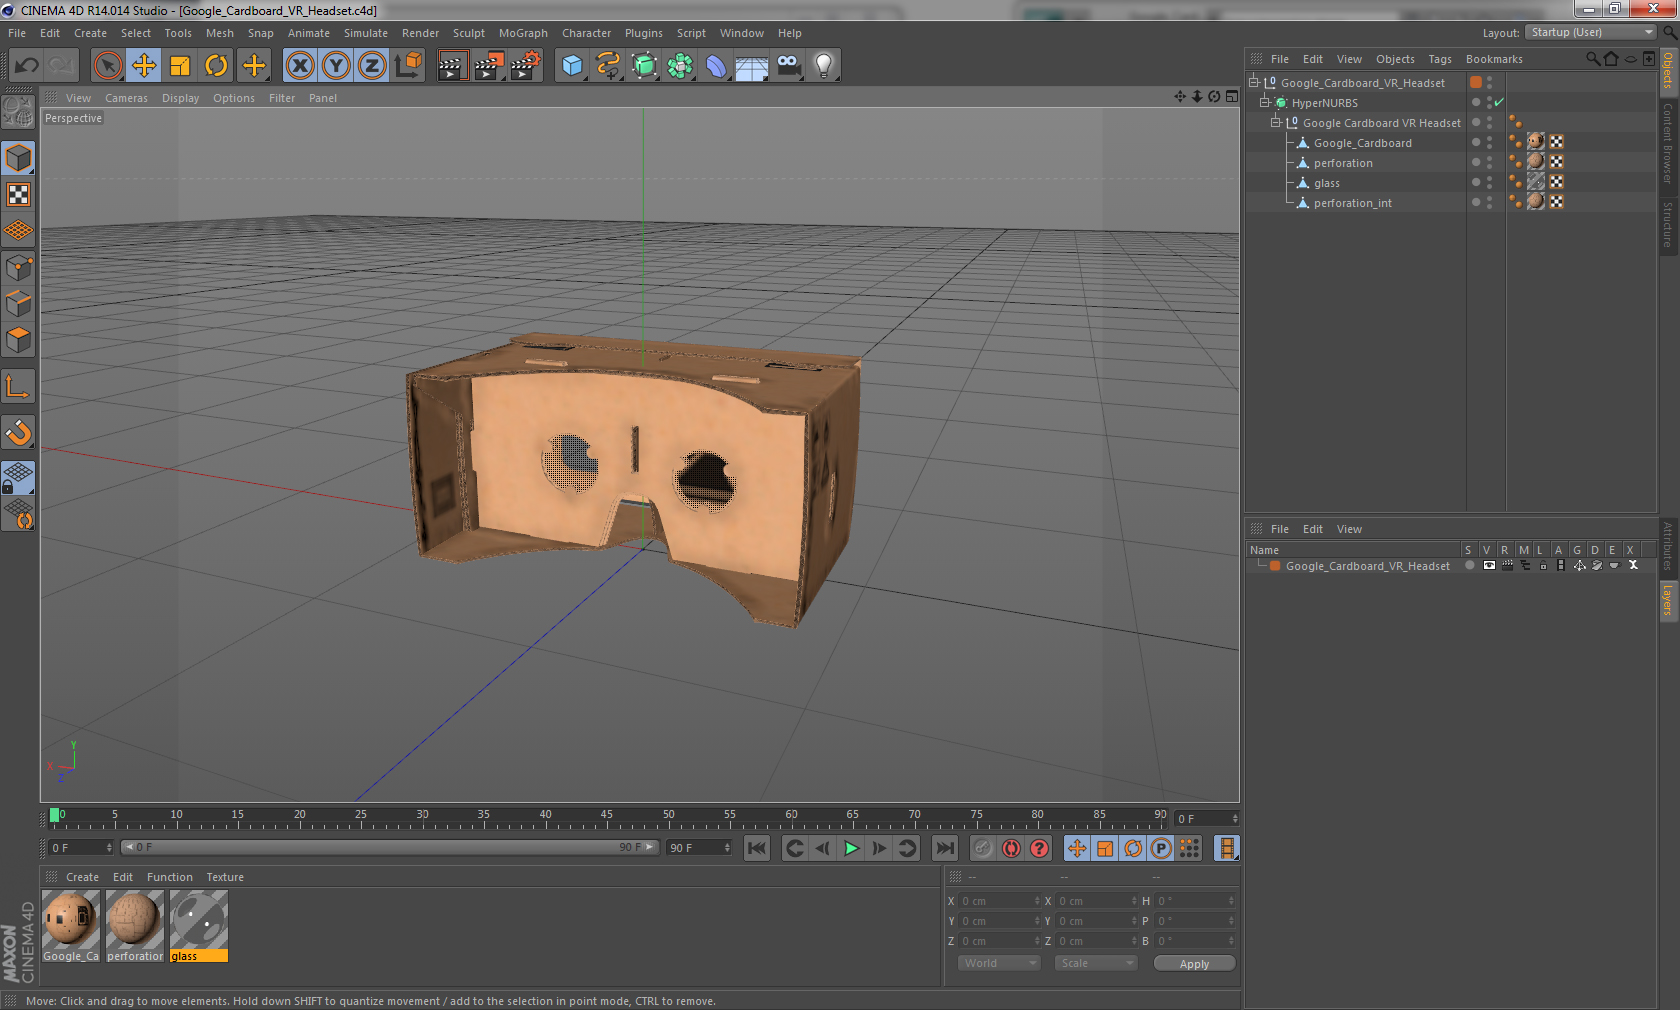
Task: Click Google_Cardboard_VR_Headset layer color swatch
Action: pyautogui.click(x=1275, y=565)
